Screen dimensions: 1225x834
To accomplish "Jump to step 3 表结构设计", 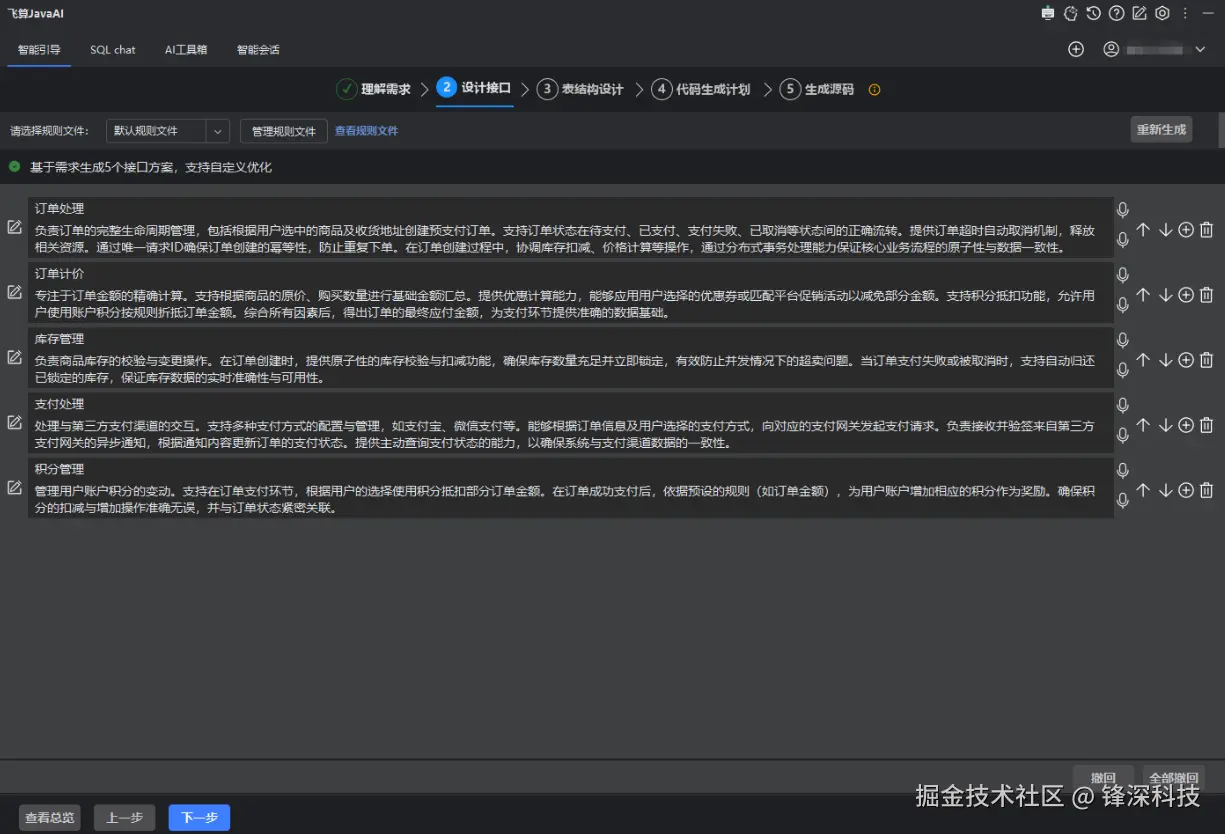I will (x=580, y=89).
